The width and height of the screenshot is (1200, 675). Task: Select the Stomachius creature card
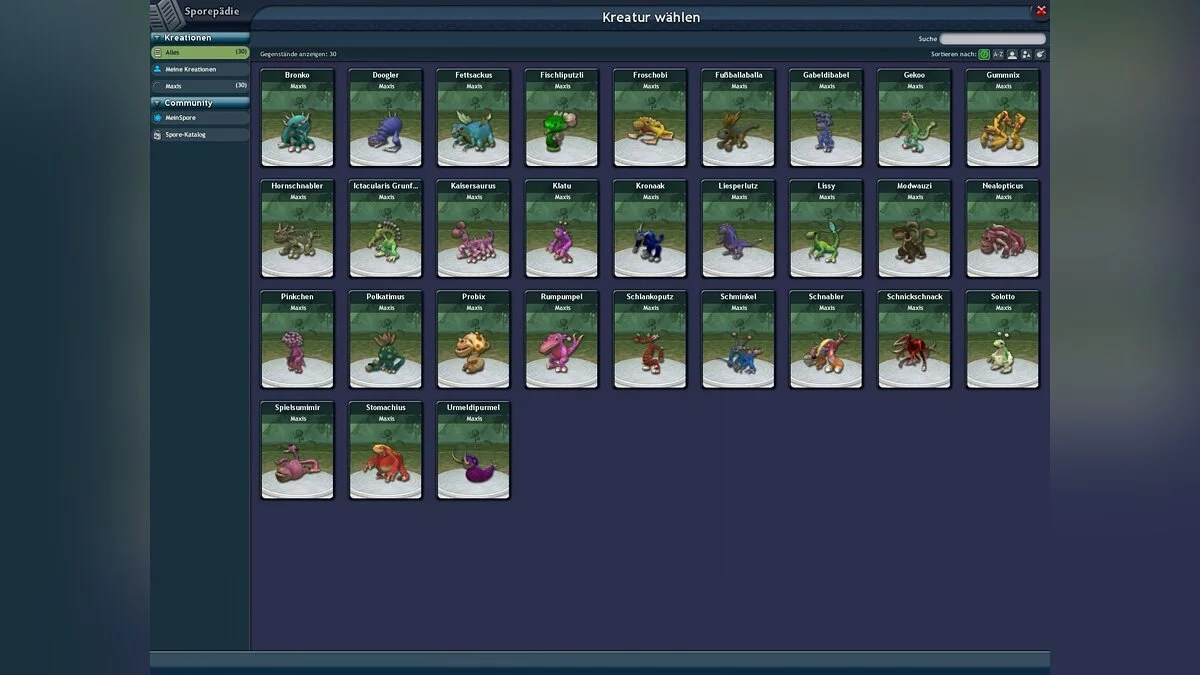coord(386,451)
